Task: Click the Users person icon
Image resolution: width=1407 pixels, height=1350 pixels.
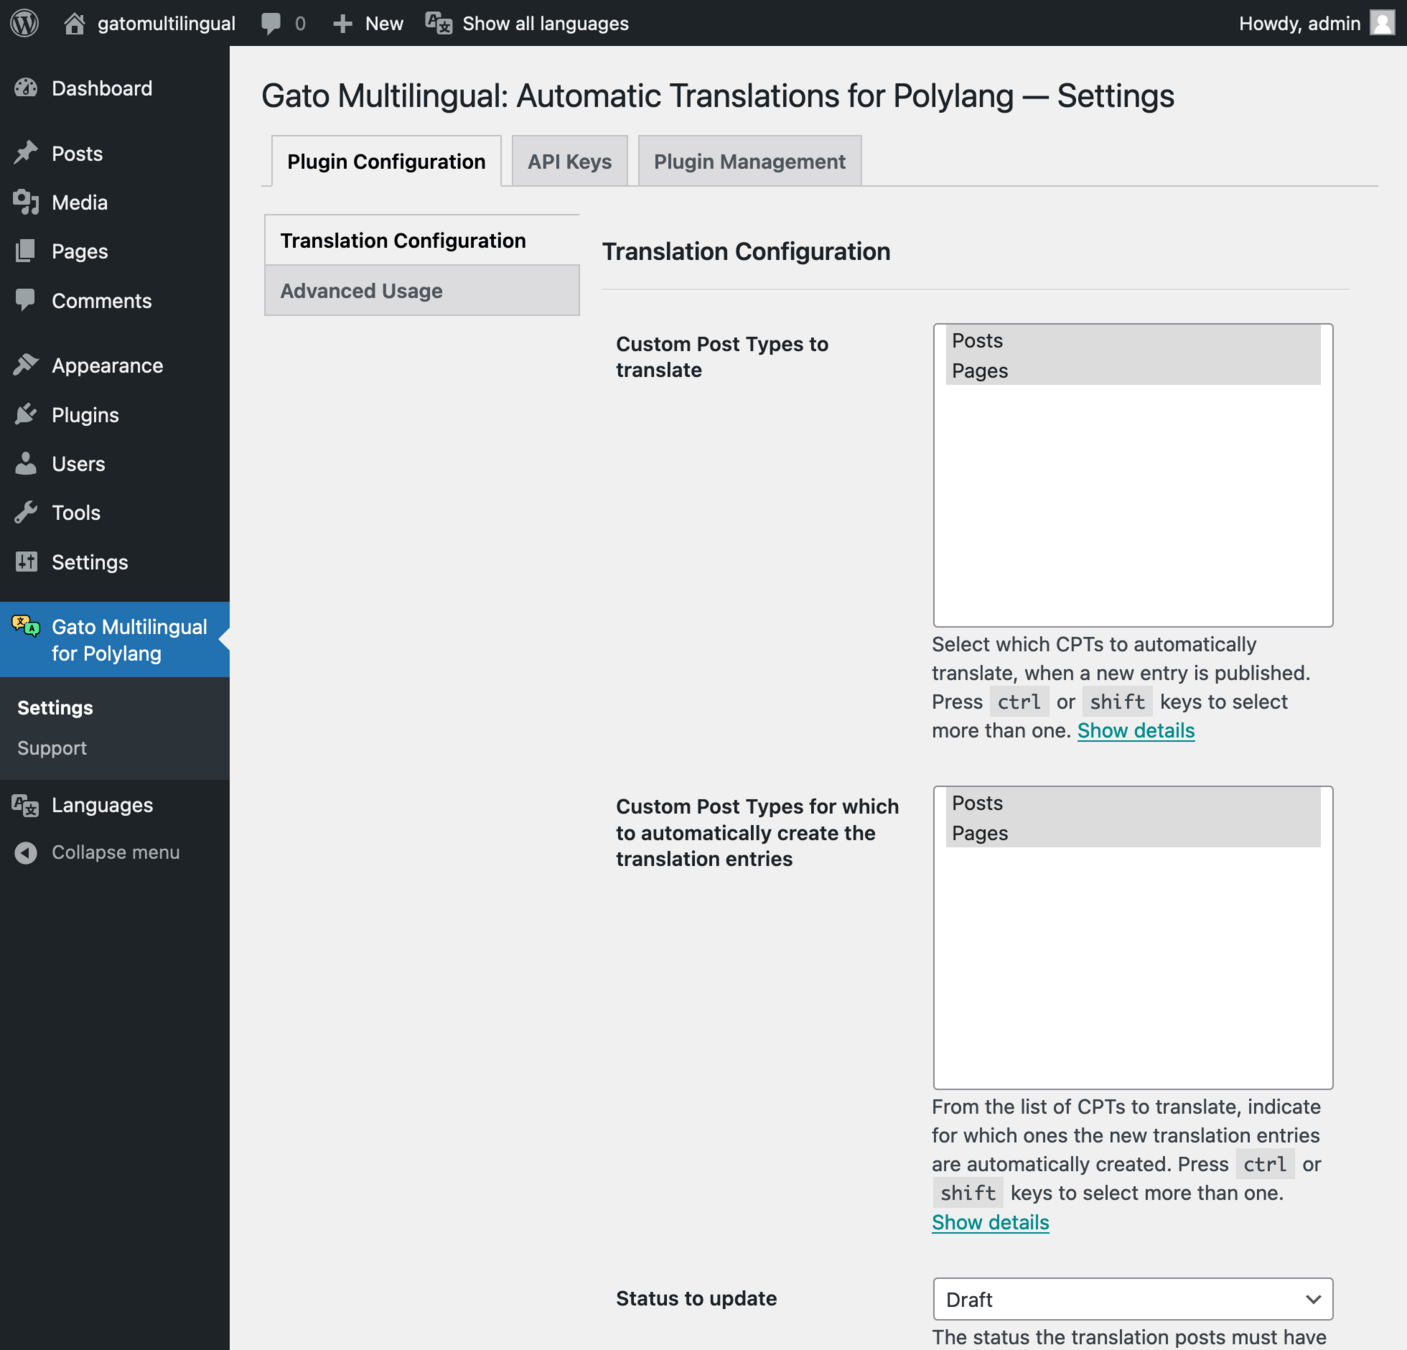Action: (26, 463)
